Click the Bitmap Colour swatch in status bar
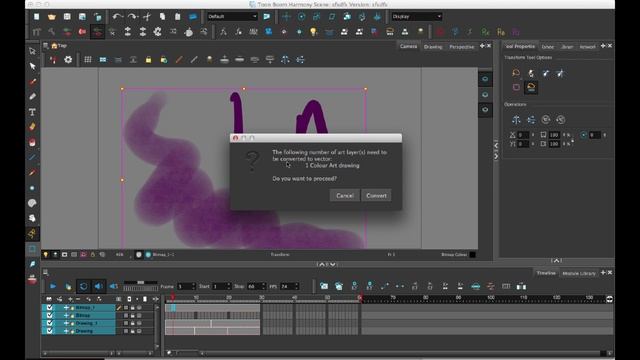 pos(472,254)
